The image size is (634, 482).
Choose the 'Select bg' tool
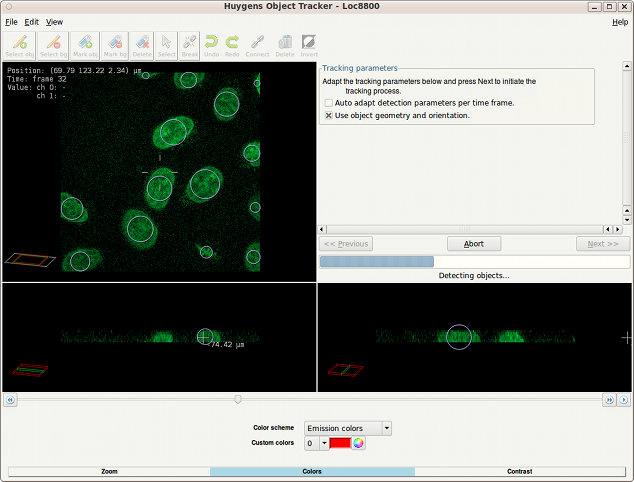pyautogui.click(x=53, y=45)
